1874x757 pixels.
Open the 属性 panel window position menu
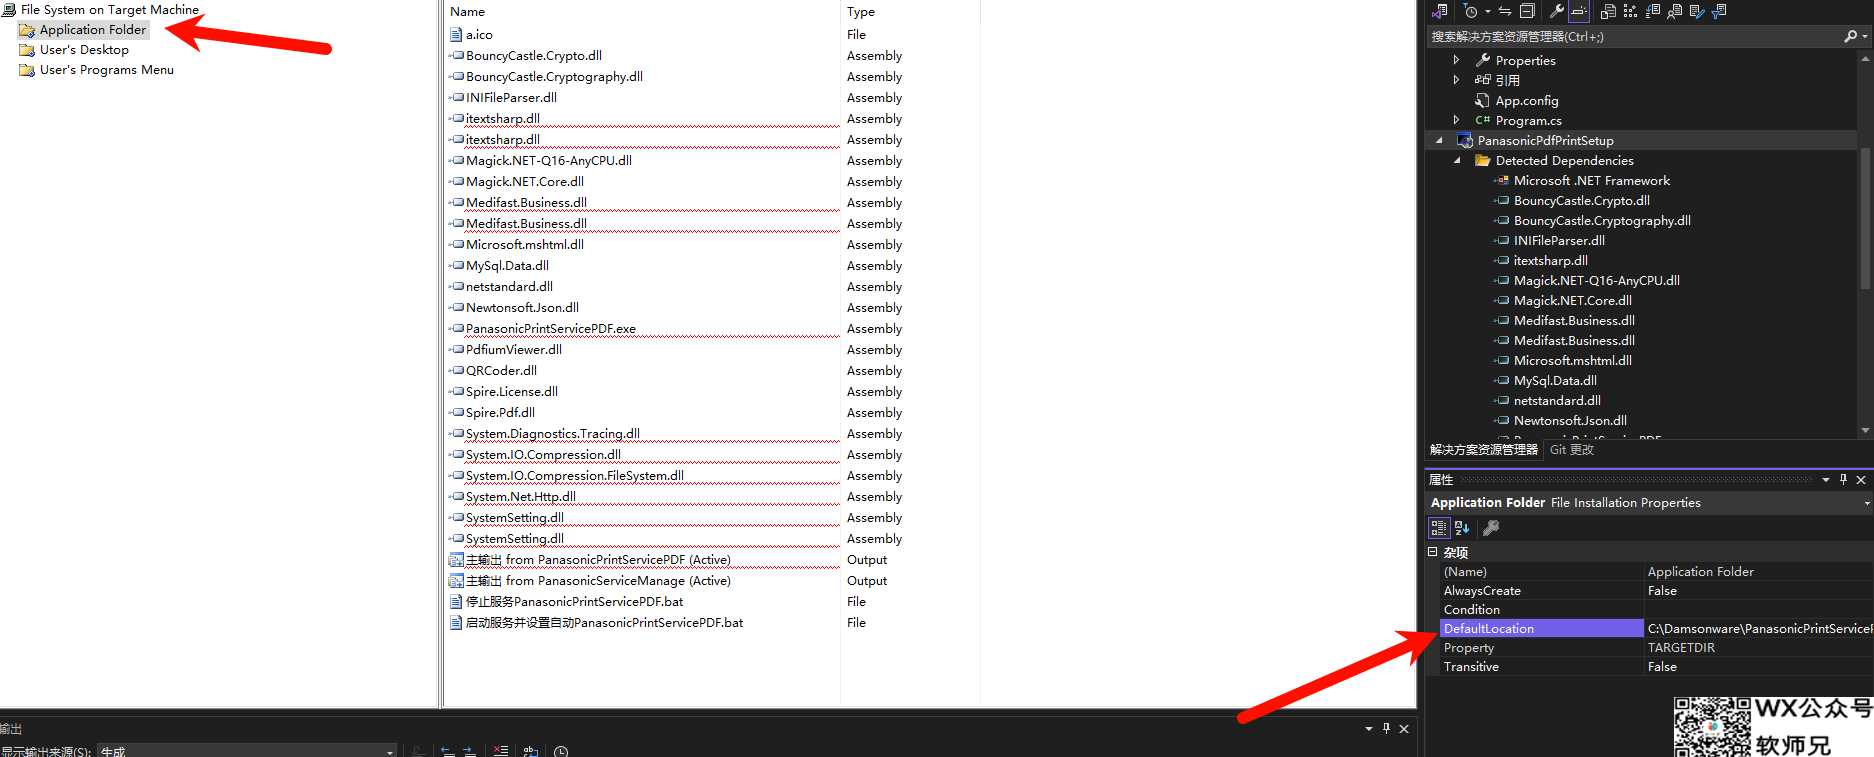1826,480
